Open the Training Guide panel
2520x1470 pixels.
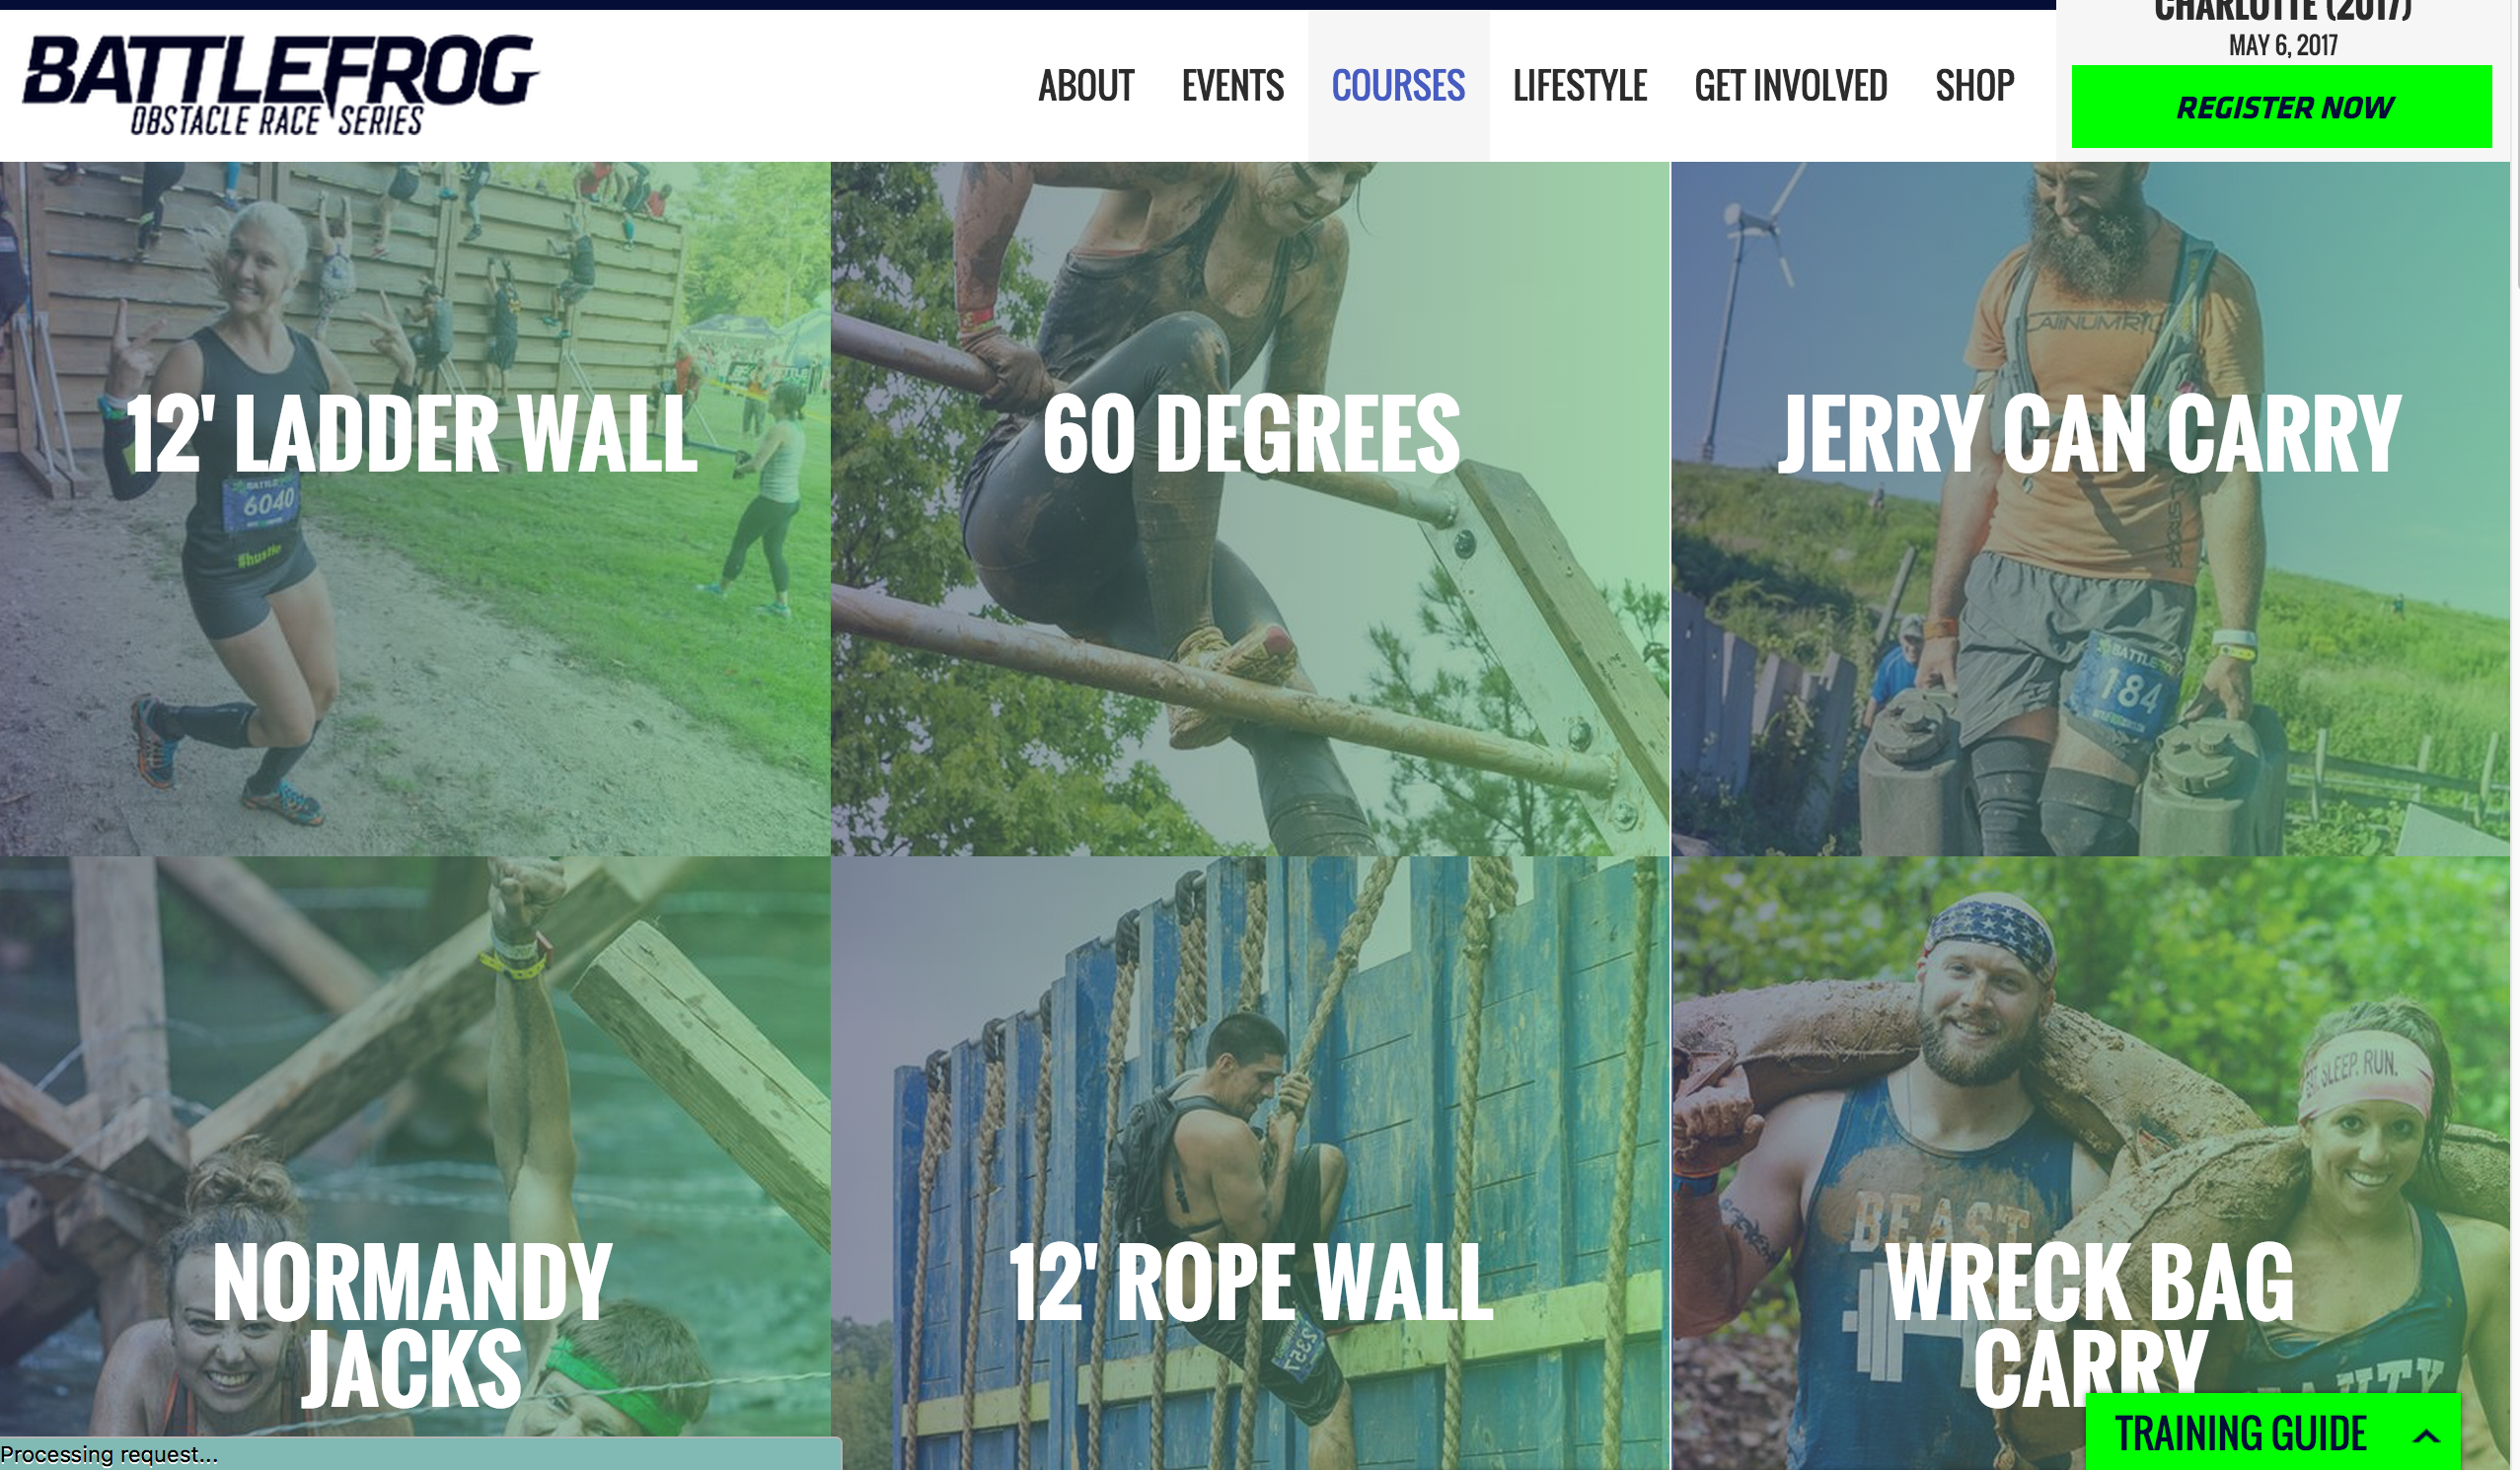coord(2273,1432)
